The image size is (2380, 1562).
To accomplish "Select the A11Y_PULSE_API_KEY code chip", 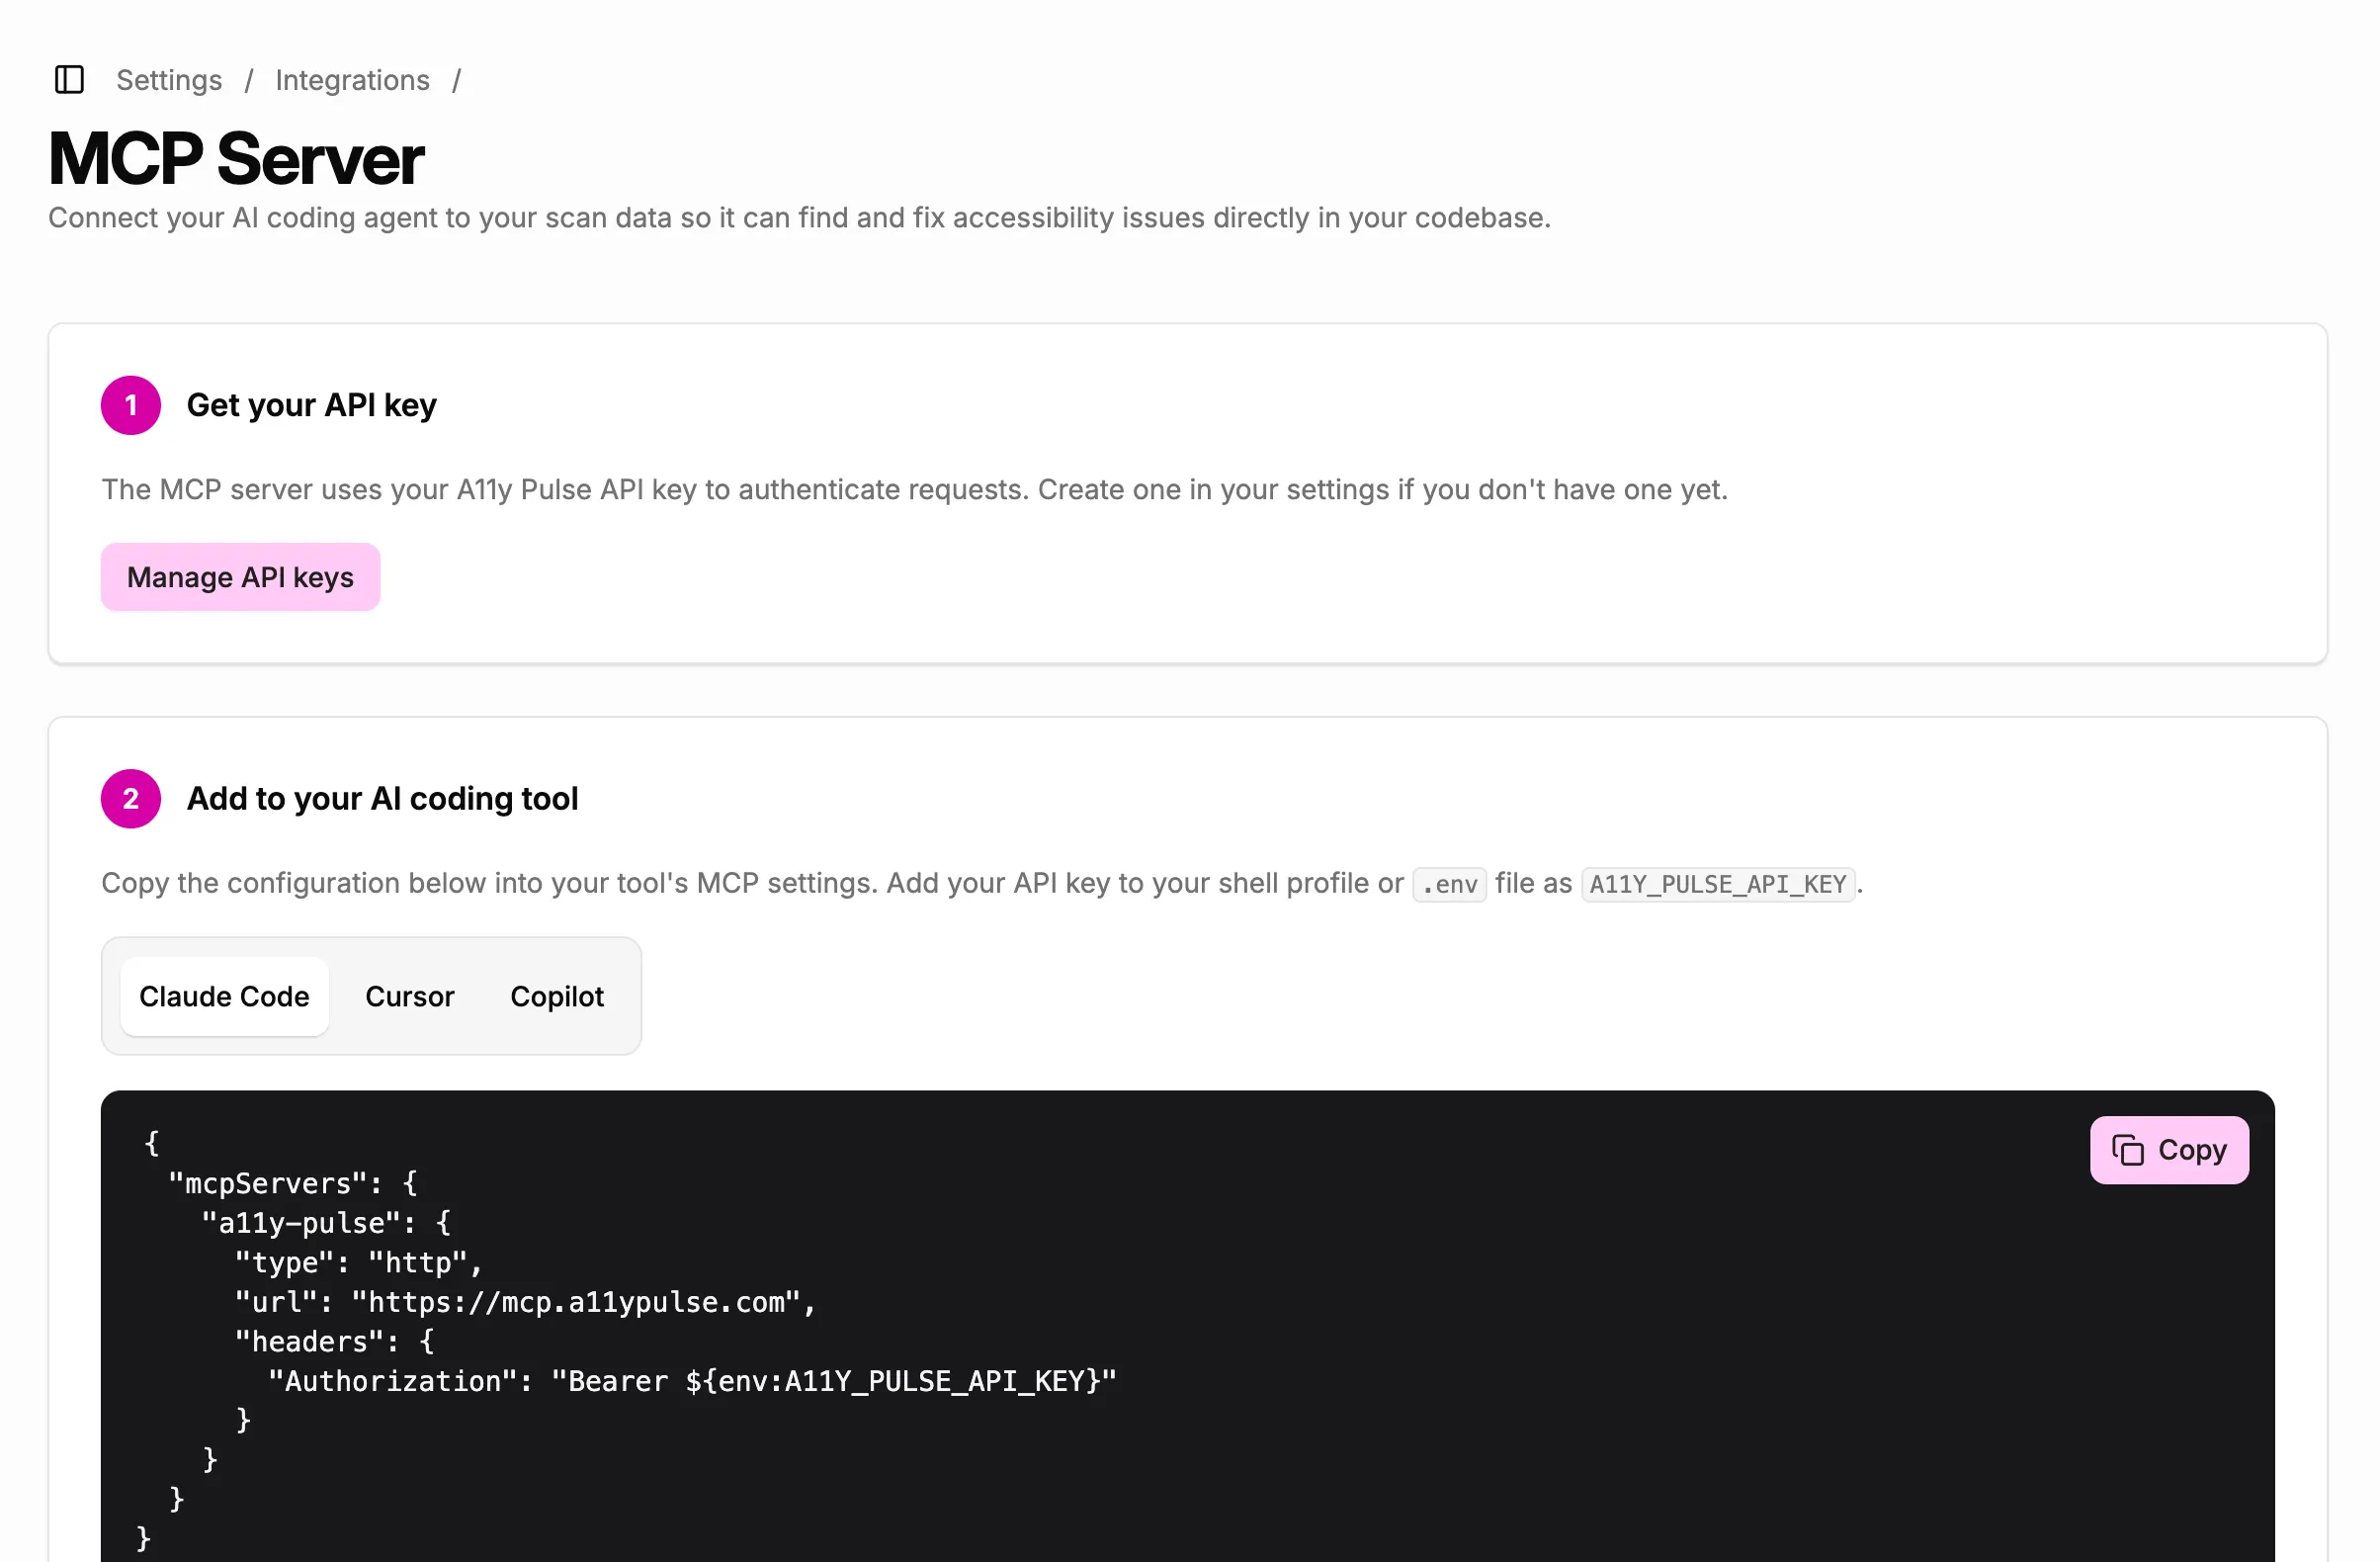I will [x=1717, y=884].
